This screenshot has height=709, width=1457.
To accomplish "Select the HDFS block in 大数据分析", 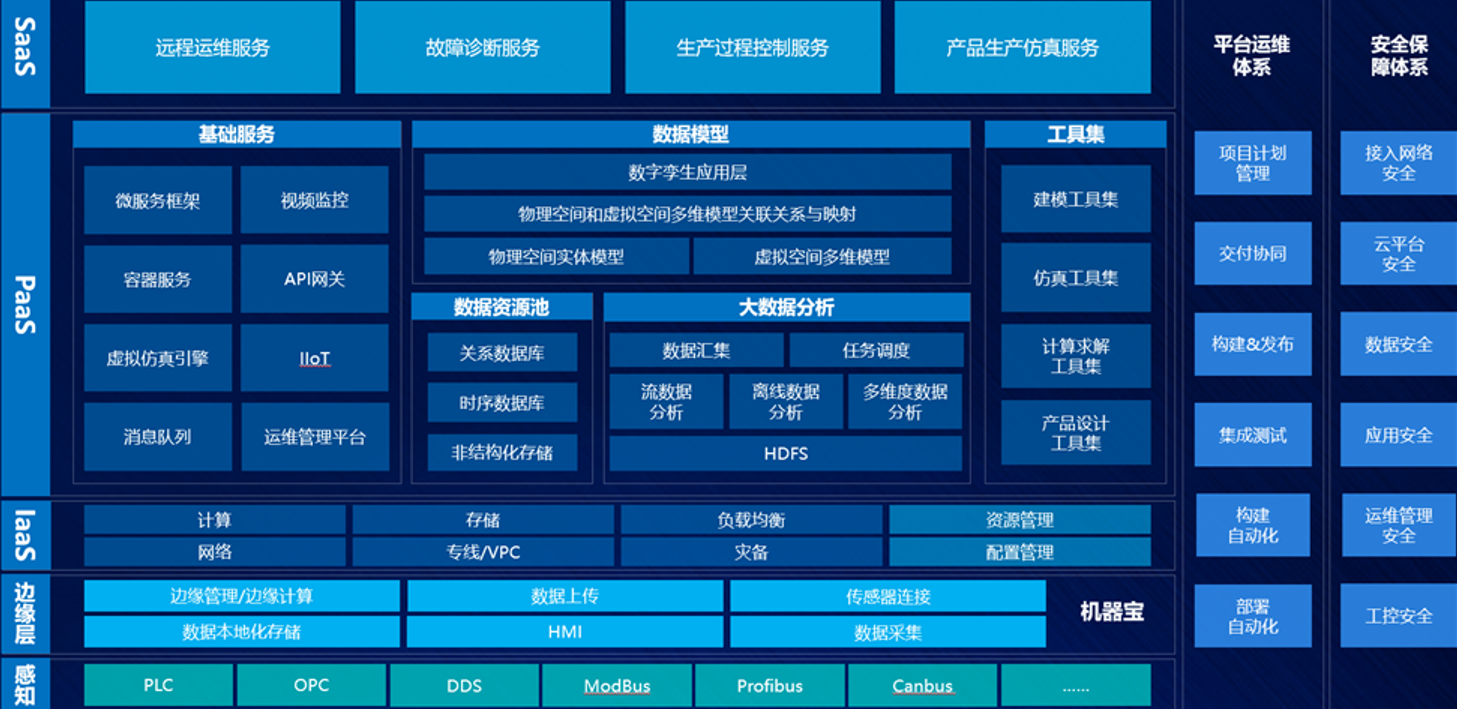I will click(785, 453).
